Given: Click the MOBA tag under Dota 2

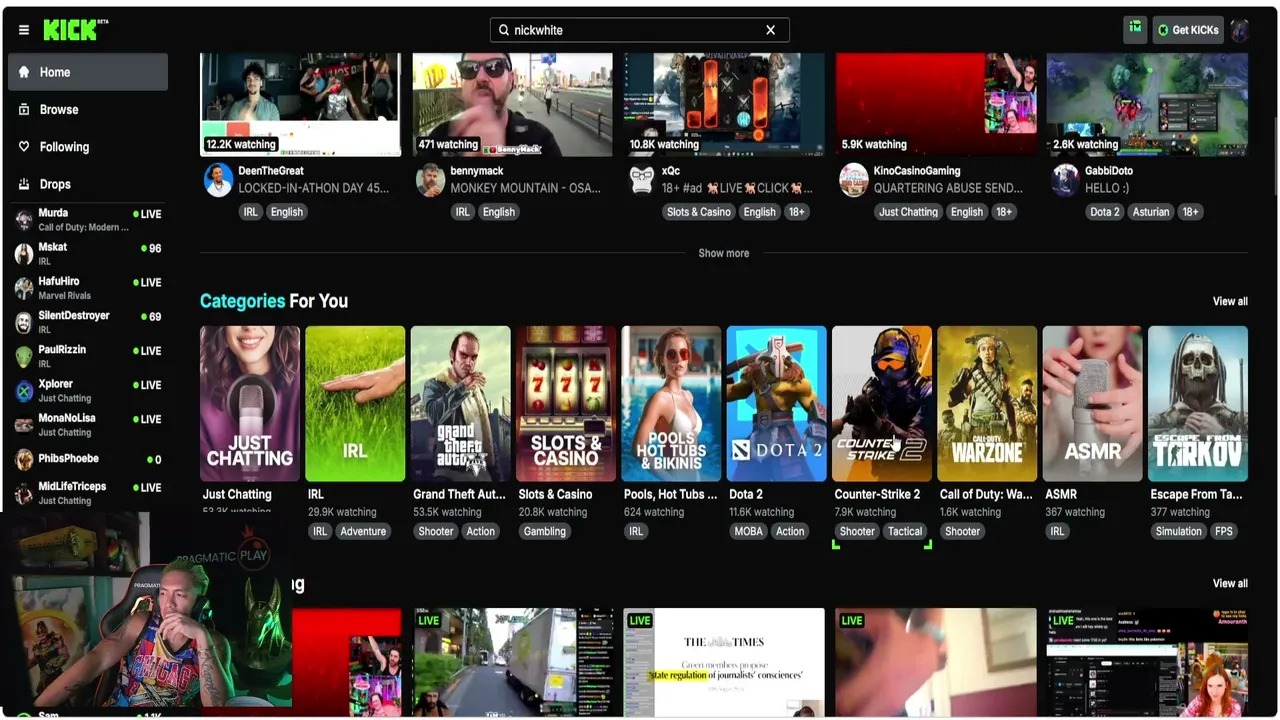Looking at the screenshot, I should (x=748, y=531).
